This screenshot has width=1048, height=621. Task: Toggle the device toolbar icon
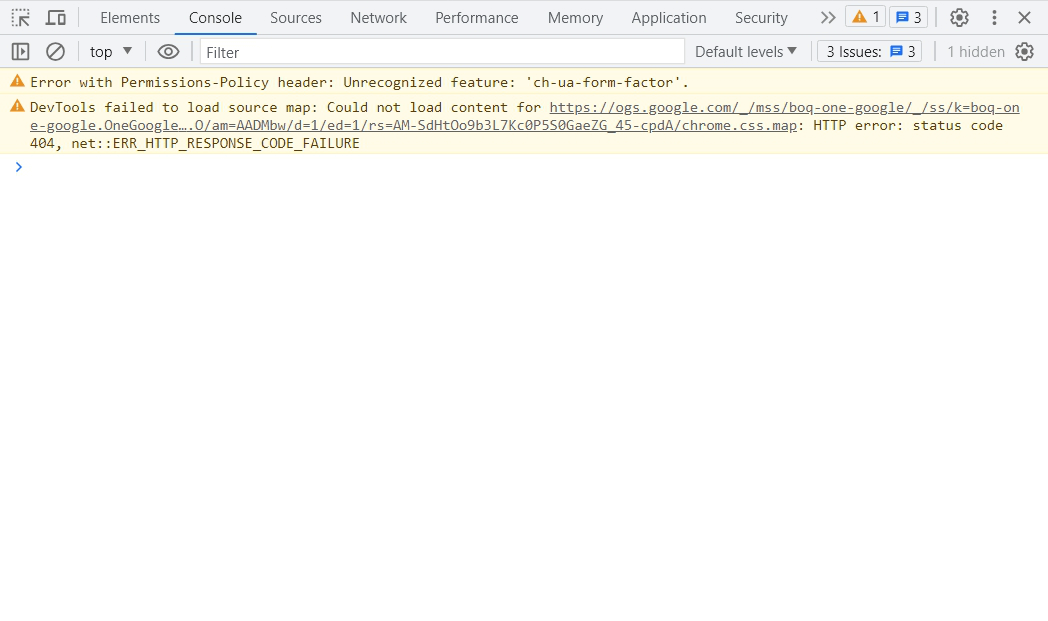click(x=55, y=17)
